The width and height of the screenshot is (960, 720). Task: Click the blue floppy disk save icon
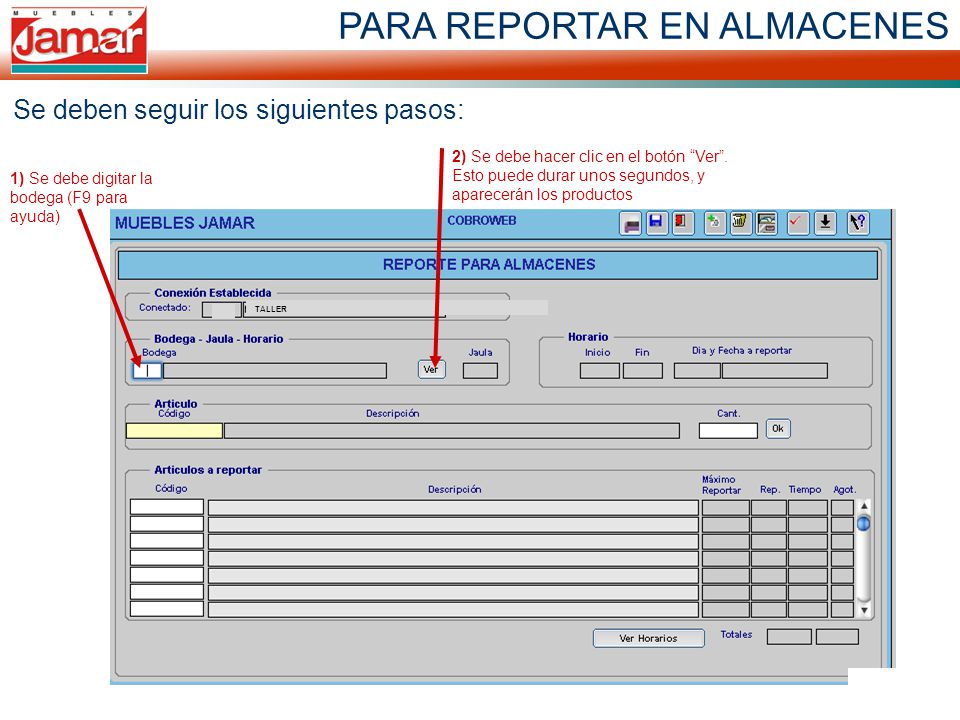pos(656,223)
